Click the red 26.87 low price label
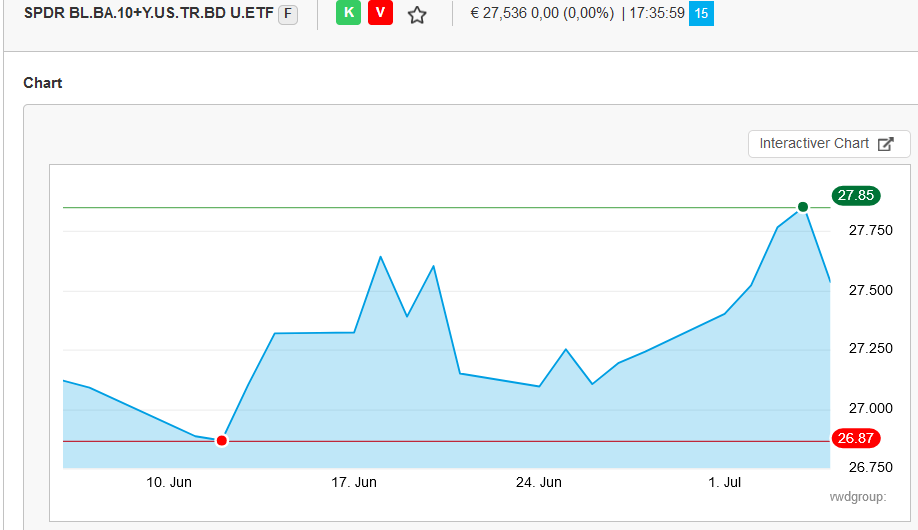The height and width of the screenshot is (530, 918). 855,438
